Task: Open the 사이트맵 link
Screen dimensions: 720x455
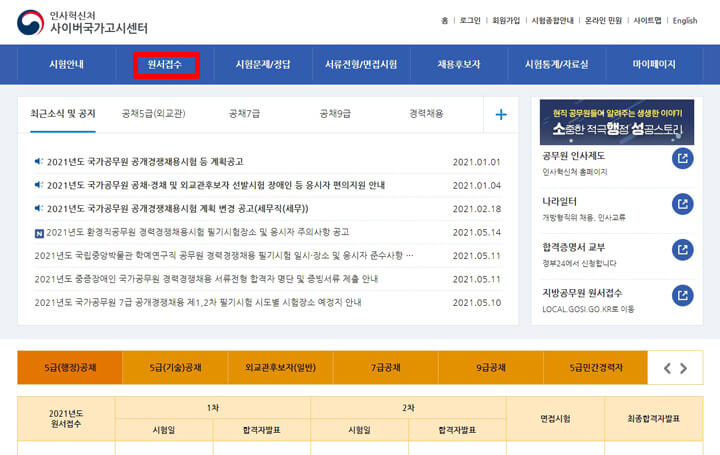Action: coord(647,21)
